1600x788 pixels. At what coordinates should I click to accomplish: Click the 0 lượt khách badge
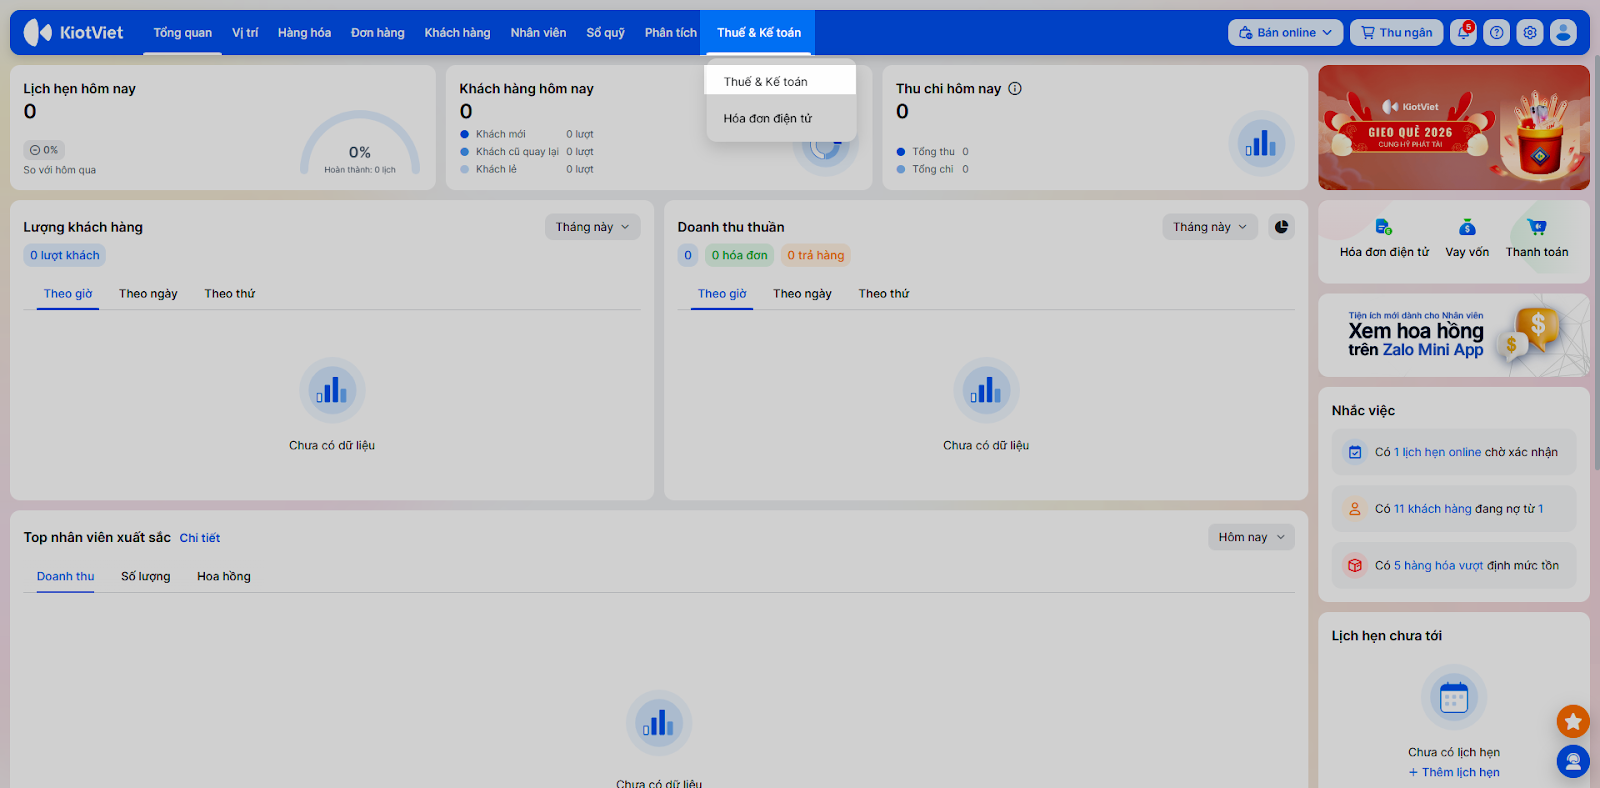click(65, 255)
